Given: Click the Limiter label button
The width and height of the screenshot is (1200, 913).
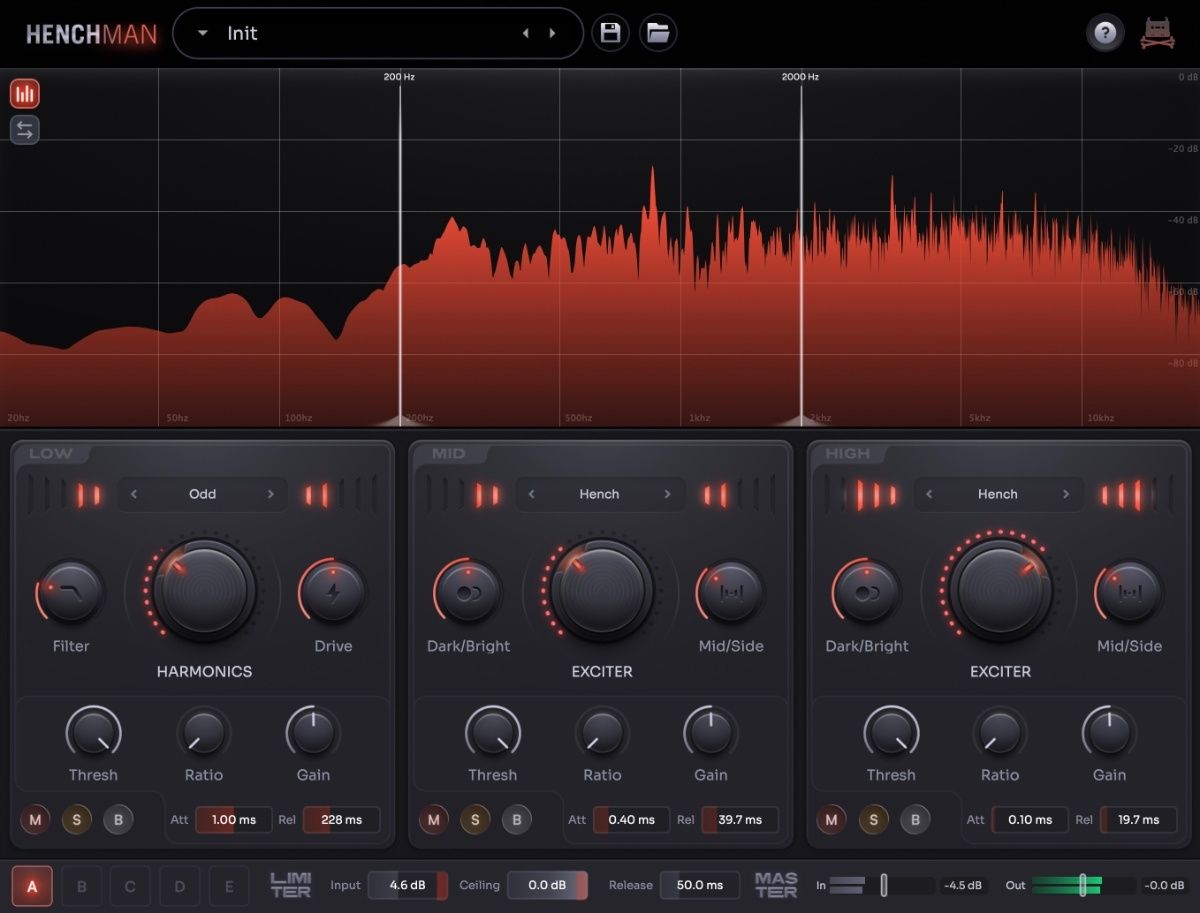Looking at the screenshot, I should [x=291, y=885].
